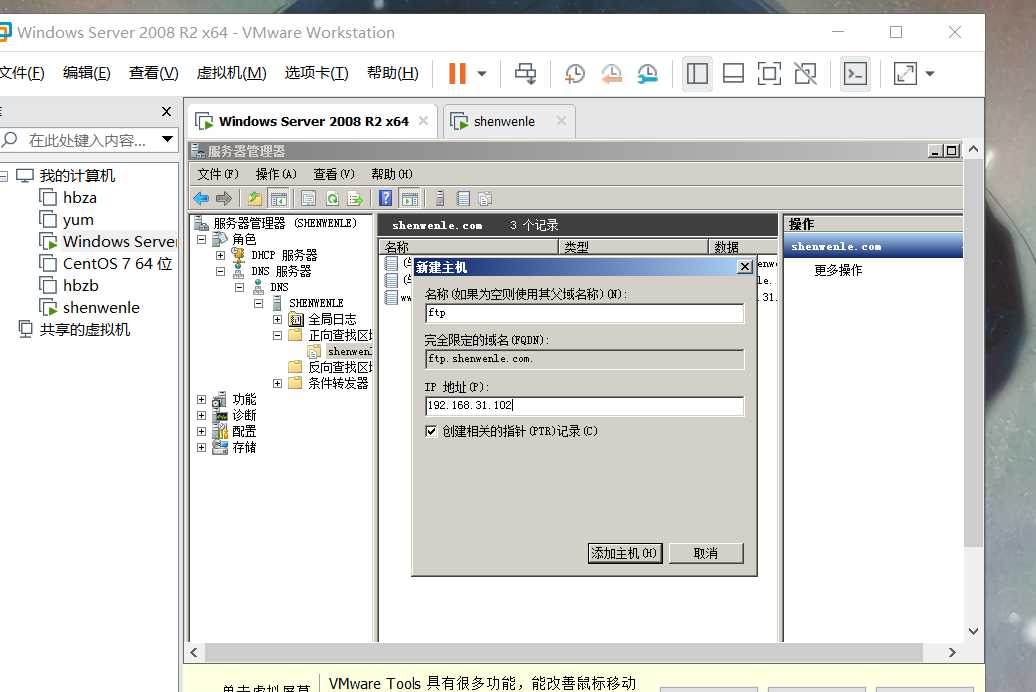Screen dimensions: 1036x692
Task: Open the console view terminal icon
Action: [x=856, y=73]
